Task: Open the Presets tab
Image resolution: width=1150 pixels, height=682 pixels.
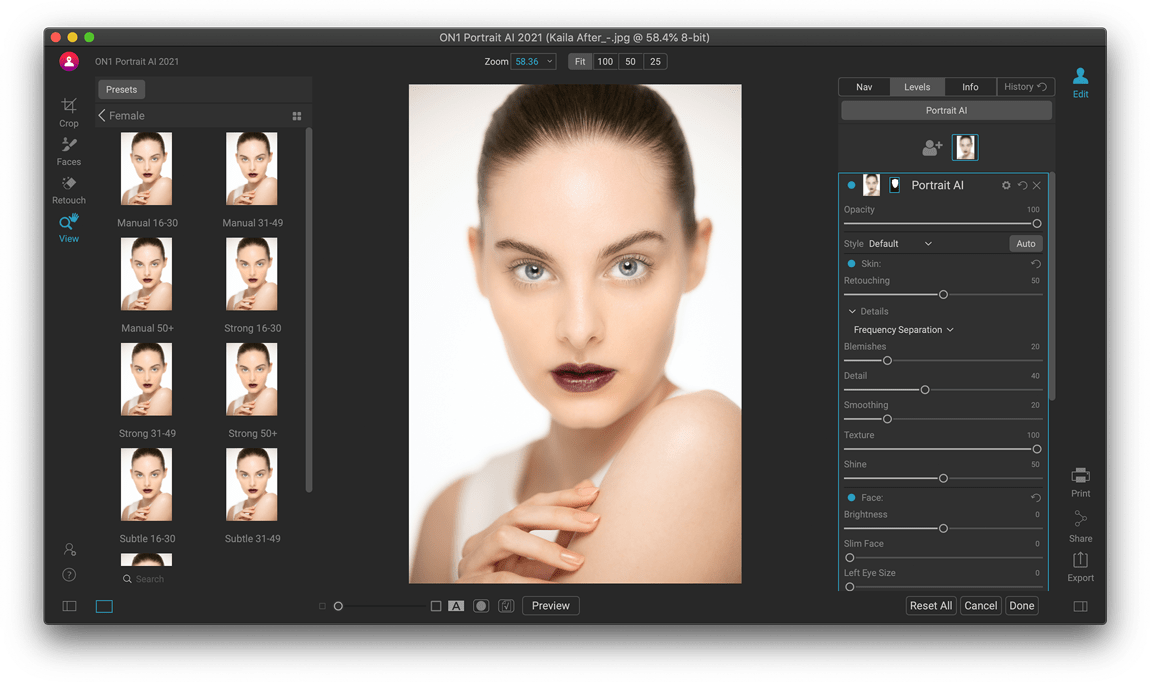Action: tap(121, 89)
